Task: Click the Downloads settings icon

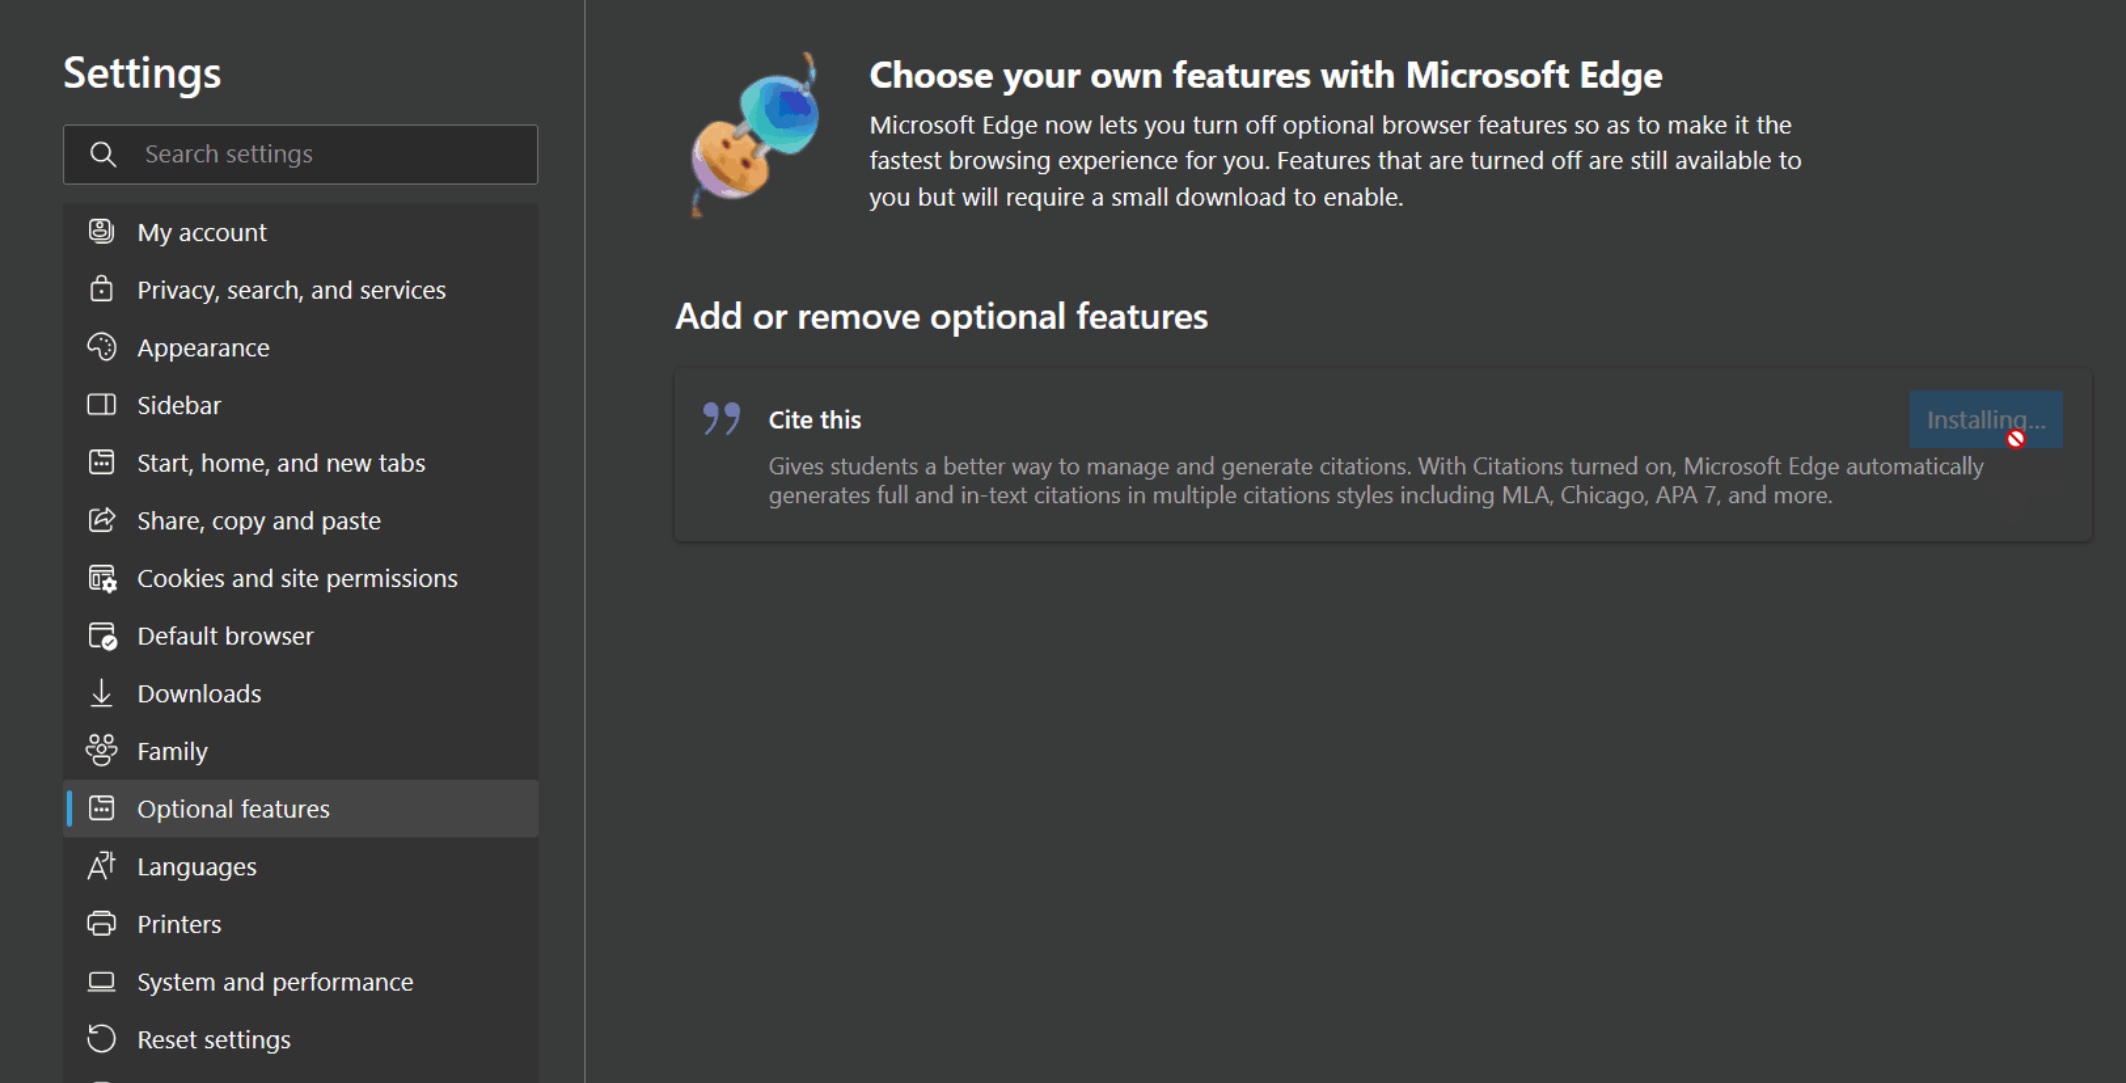Action: 102,693
